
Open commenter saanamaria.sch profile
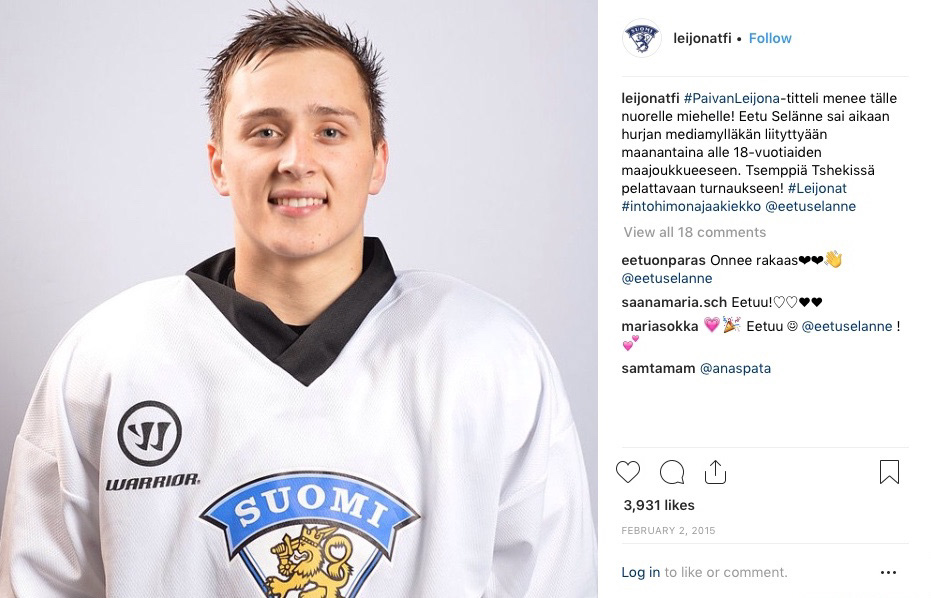click(674, 302)
